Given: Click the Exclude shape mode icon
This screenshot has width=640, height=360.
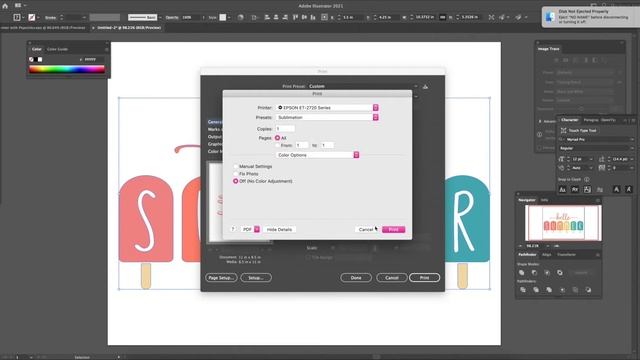Looking at the screenshot, I should pos(560,273).
